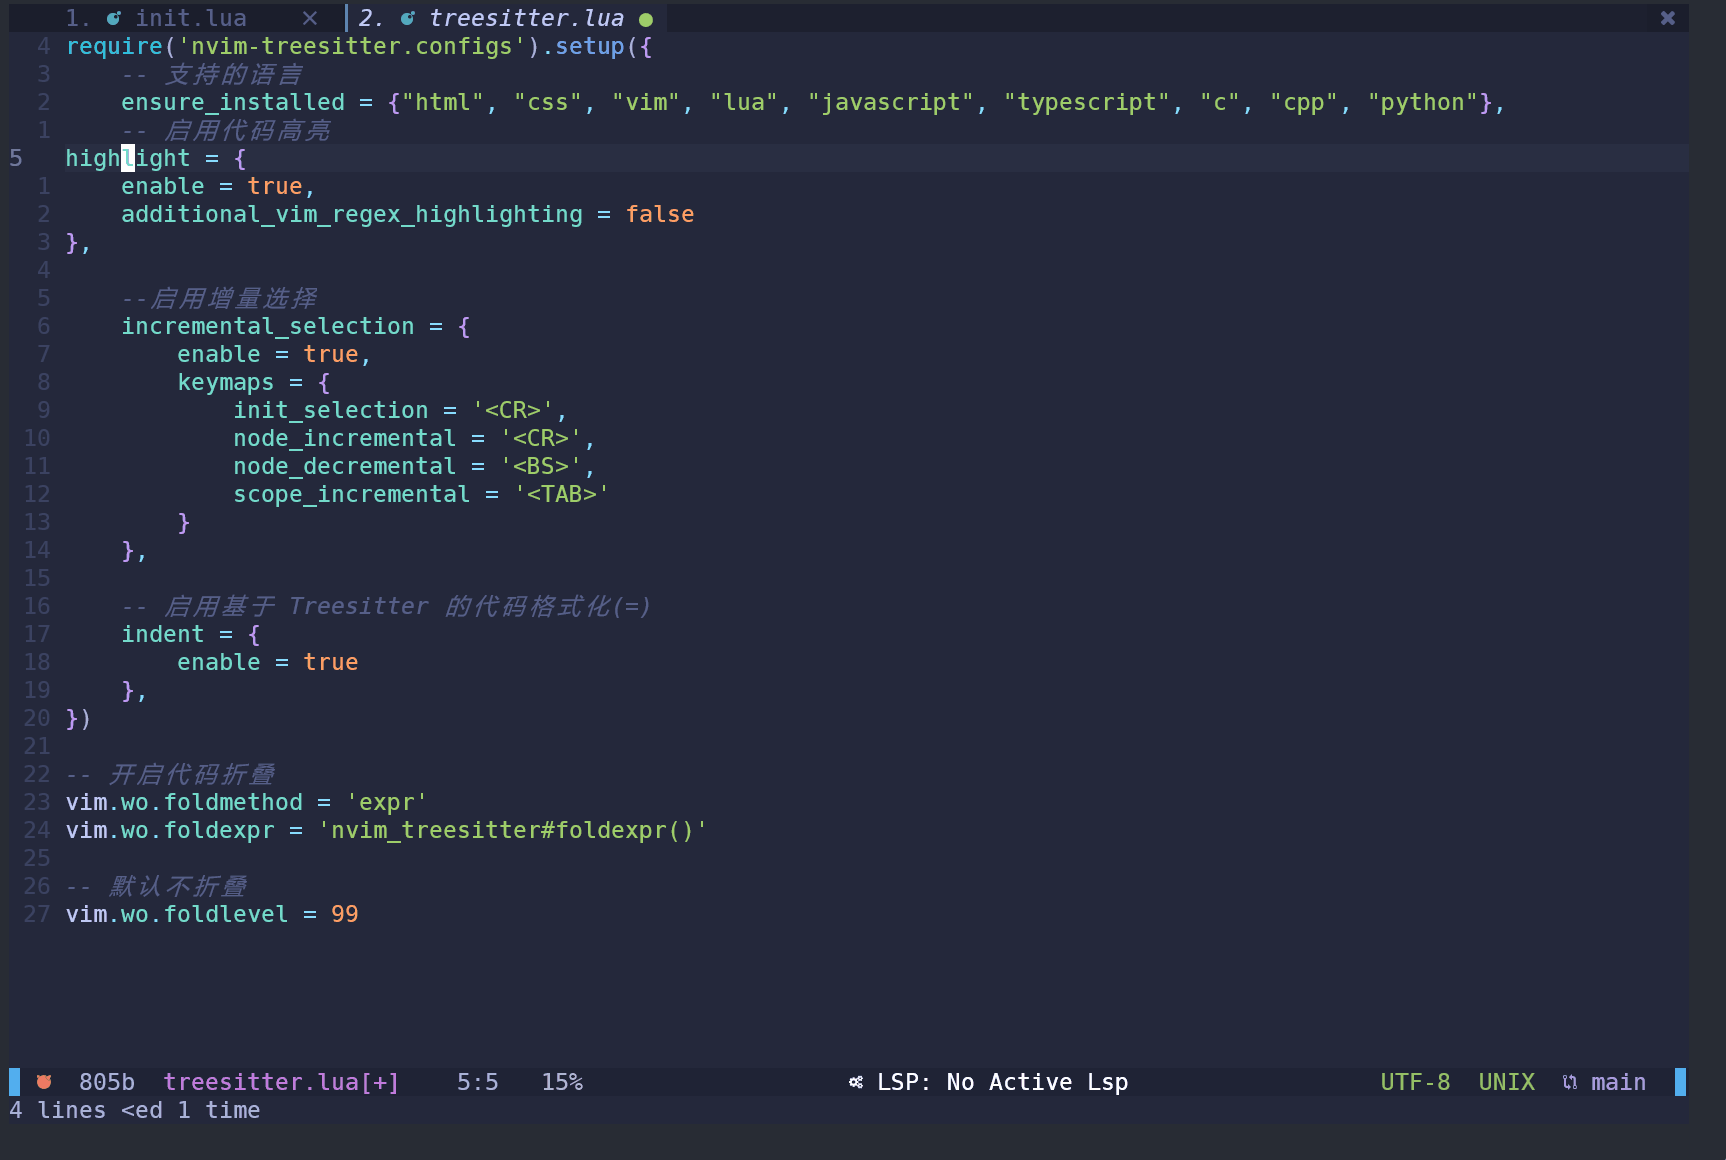Click the bufferline close button at top right
The height and width of the screenshot is (1160, 1726).
tap(1668, 18)
